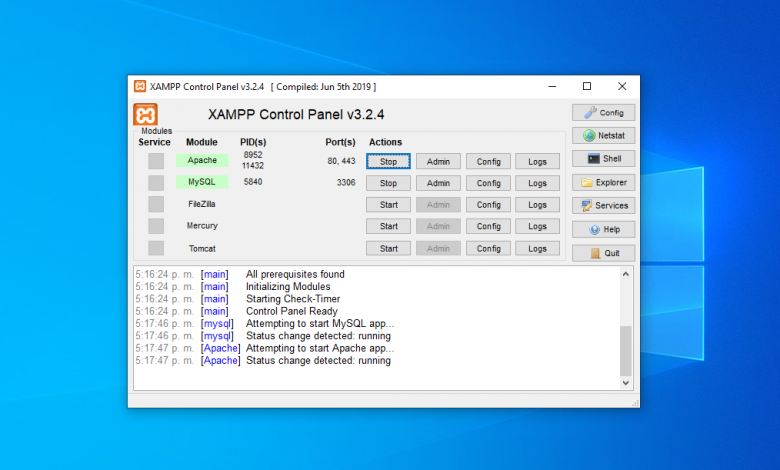Click the log line 'All prerequisites found'
780x470 pixels.
click(x=295, y=274)
